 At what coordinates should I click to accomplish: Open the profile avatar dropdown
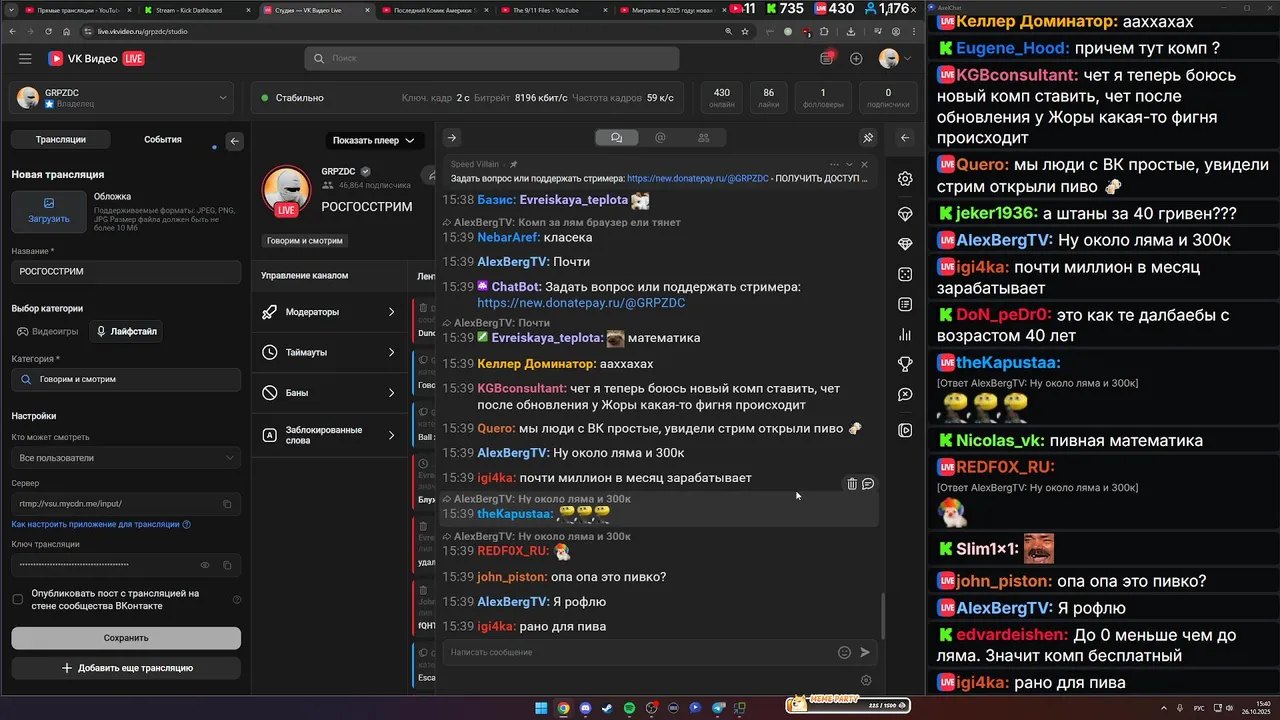[x=895, y=59]
